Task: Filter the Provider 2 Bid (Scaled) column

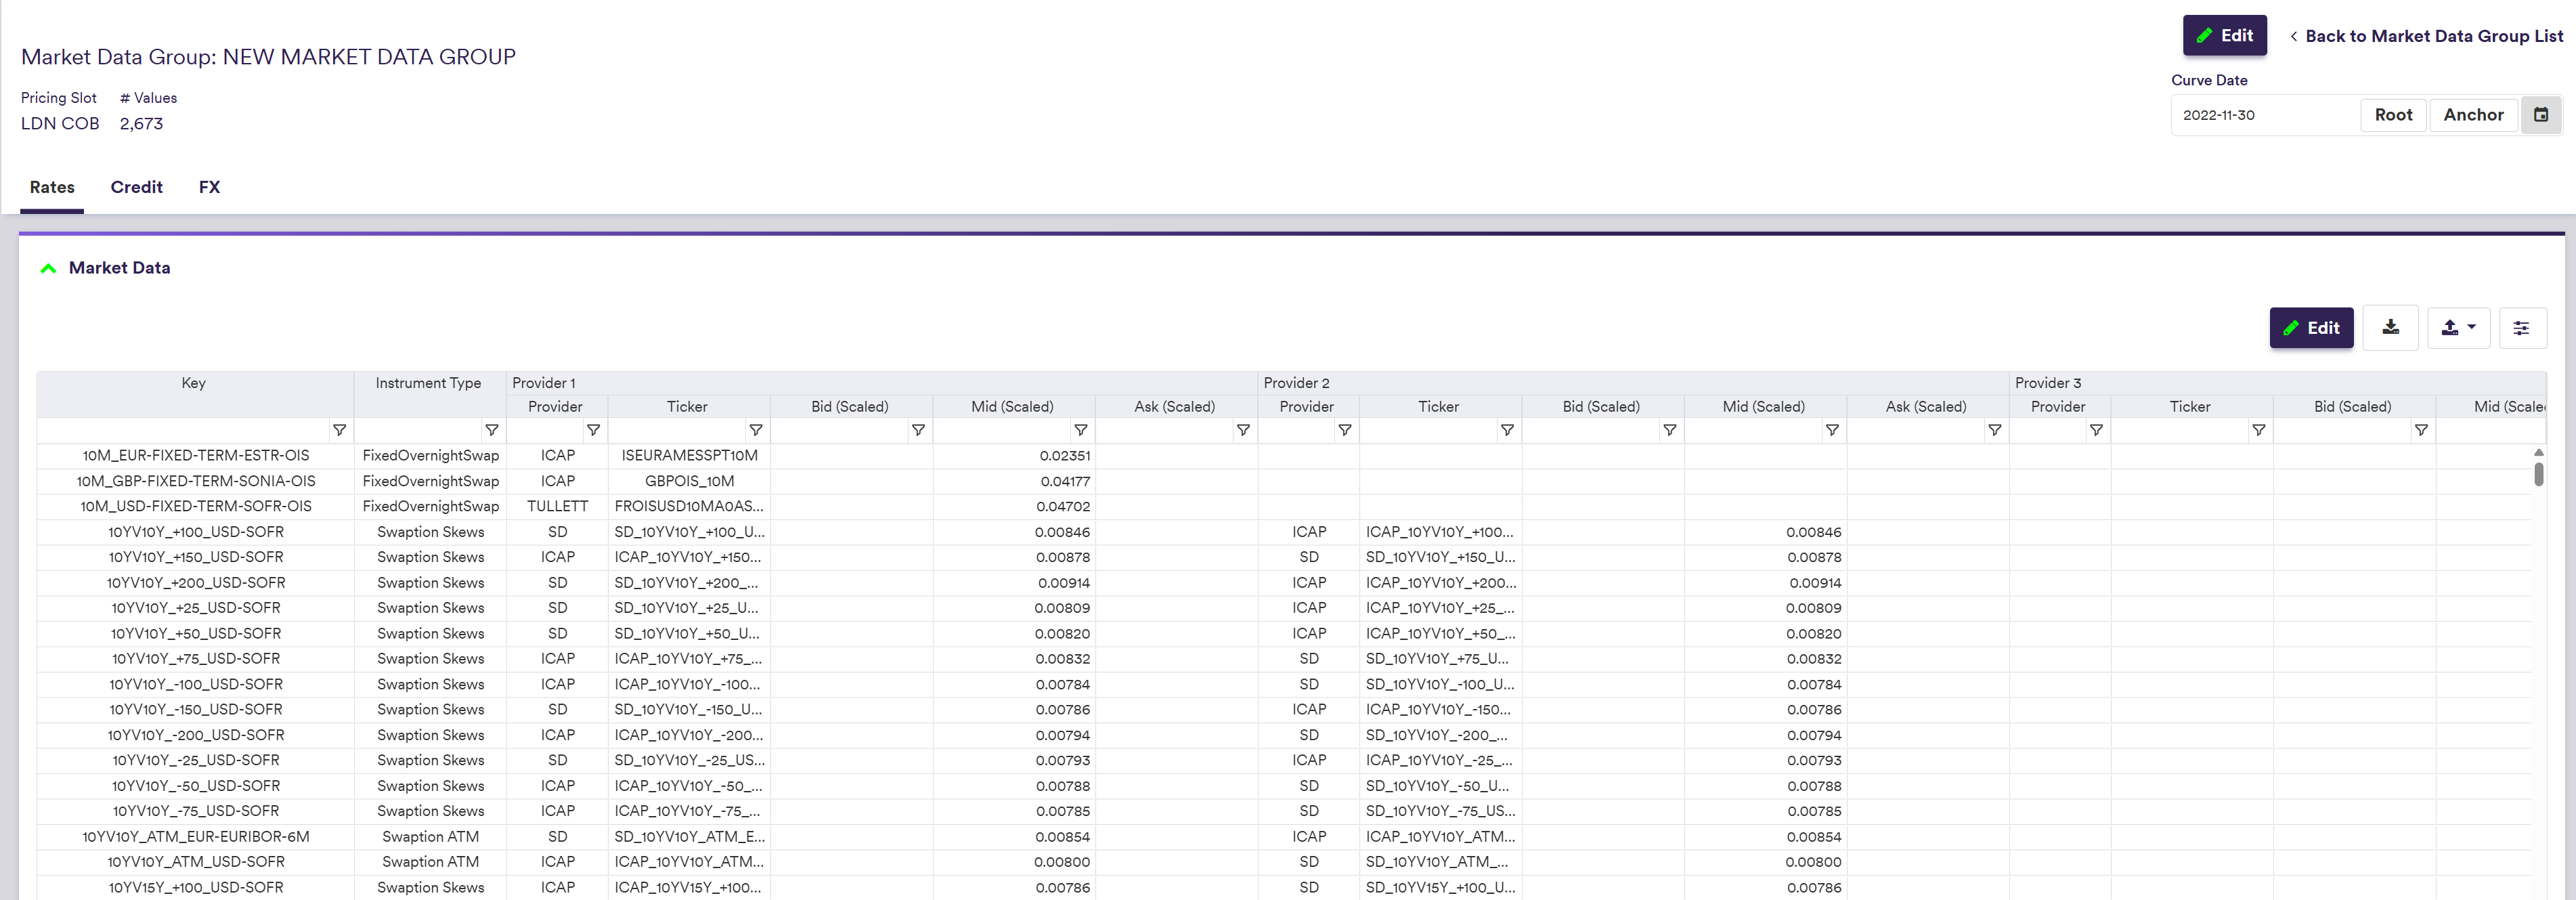Action: pyautogui.click(x=1669, y=430)
